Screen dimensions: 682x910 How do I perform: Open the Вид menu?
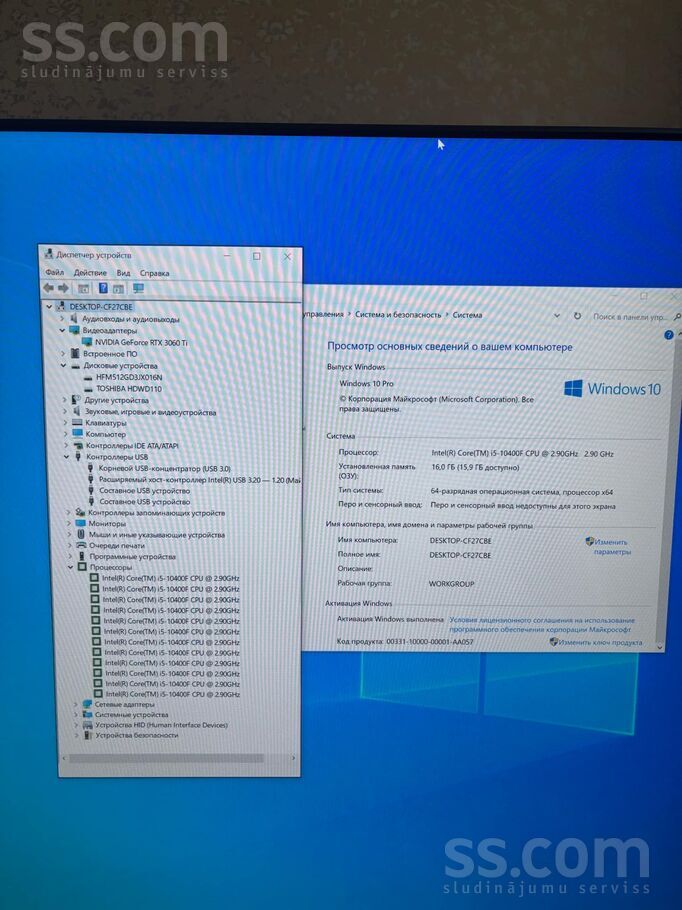pyautogui.click(x=123, y=273)
